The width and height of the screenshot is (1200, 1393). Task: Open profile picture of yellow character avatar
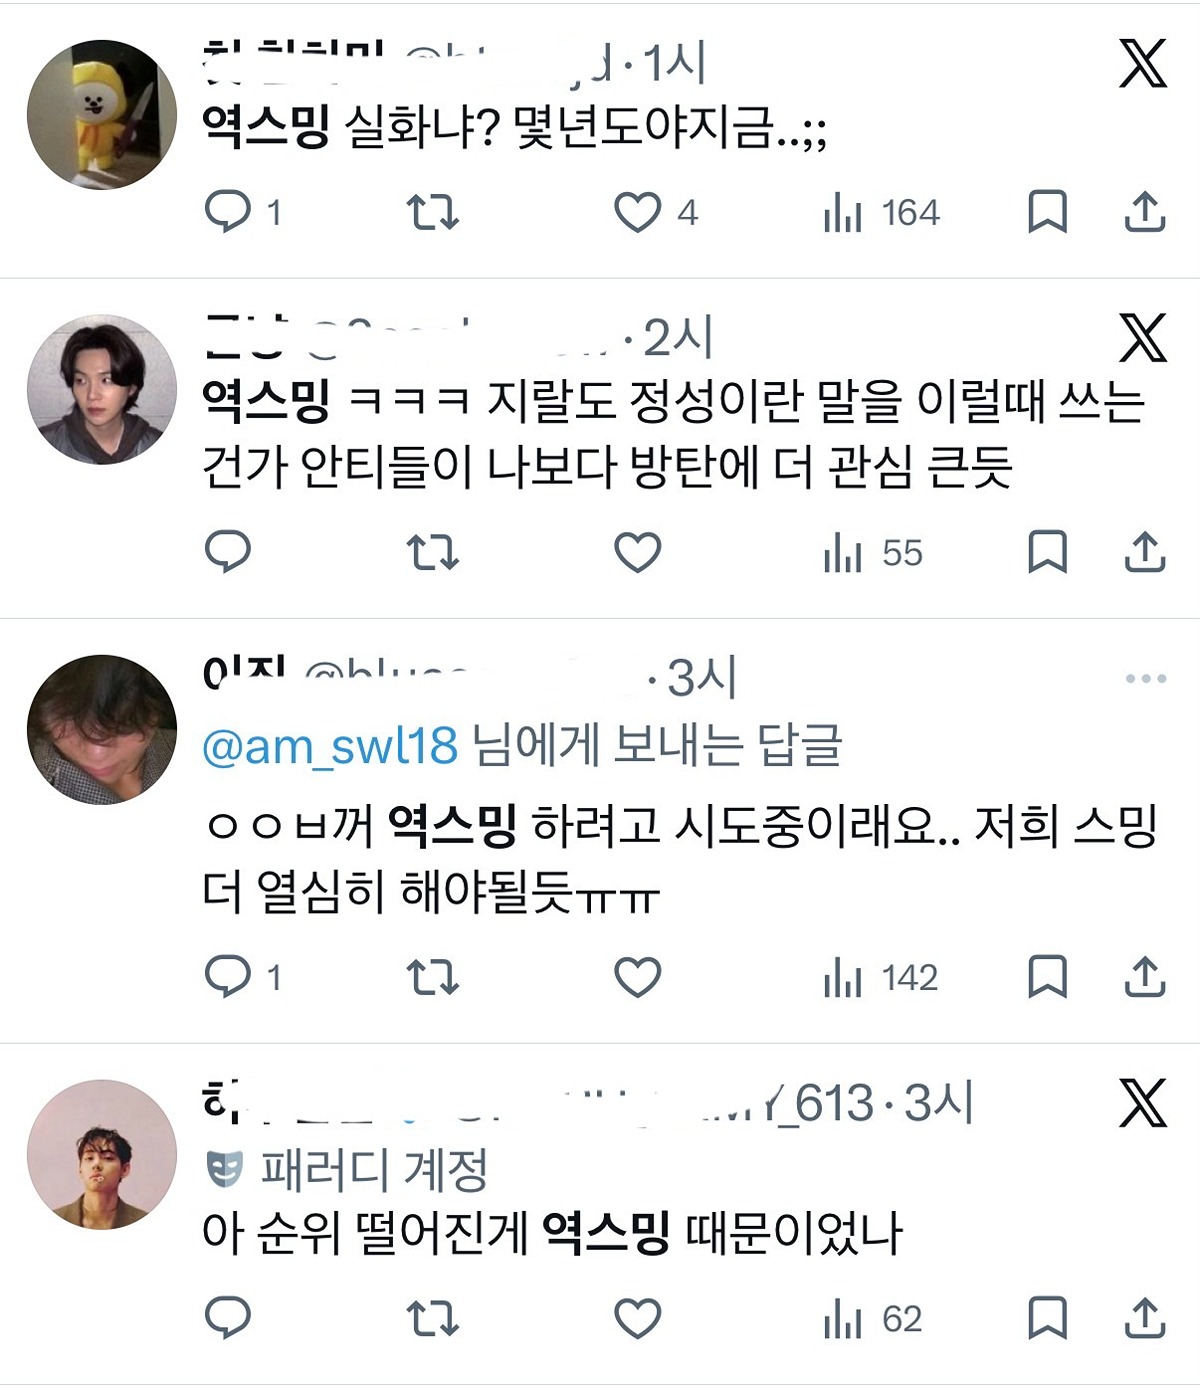pyautogui.click(x=101, y=114)
